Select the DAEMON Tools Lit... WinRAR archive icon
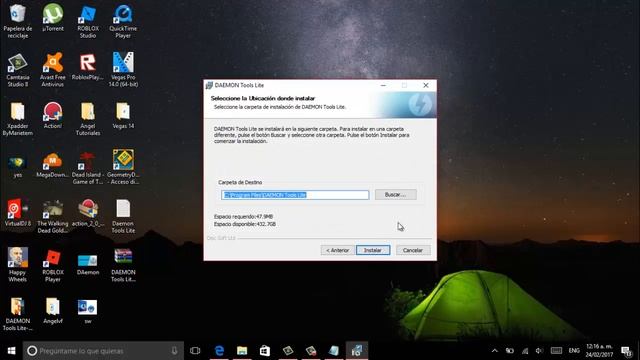This screenshot has height=360, width=640. tap(123, 265)
